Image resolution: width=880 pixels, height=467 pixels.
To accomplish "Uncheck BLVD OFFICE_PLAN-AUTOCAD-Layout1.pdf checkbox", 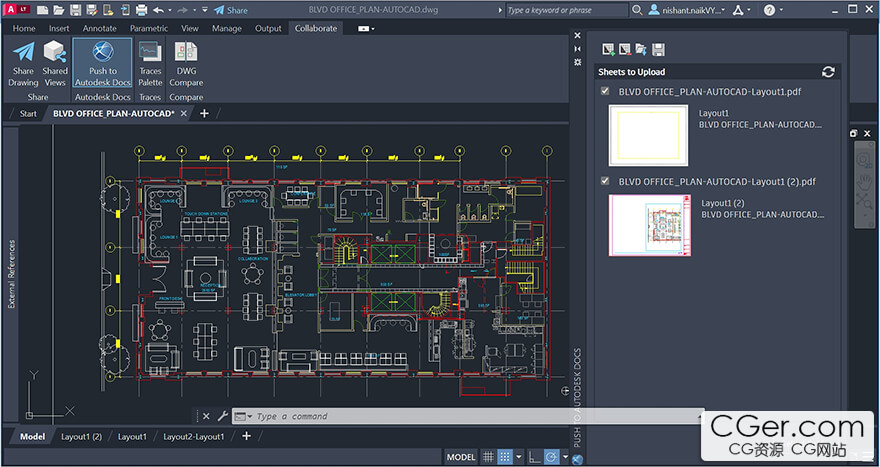I will tap(605, 91).
